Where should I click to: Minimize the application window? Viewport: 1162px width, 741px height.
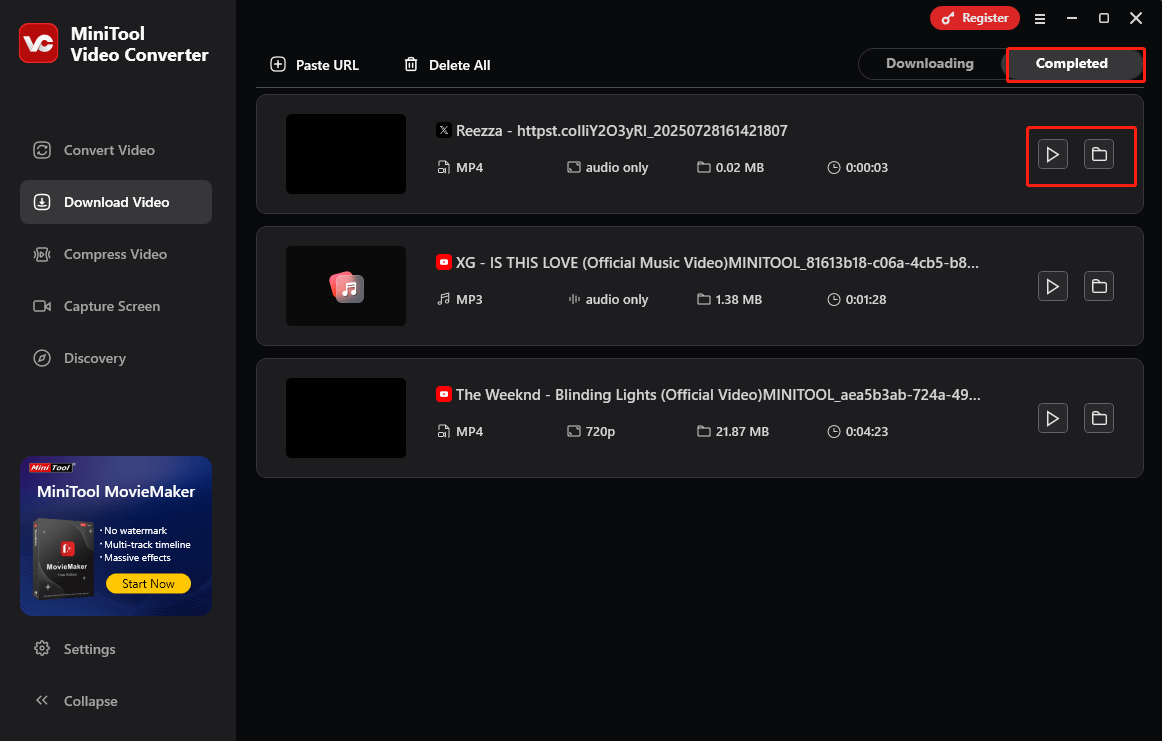[1072, 18]
